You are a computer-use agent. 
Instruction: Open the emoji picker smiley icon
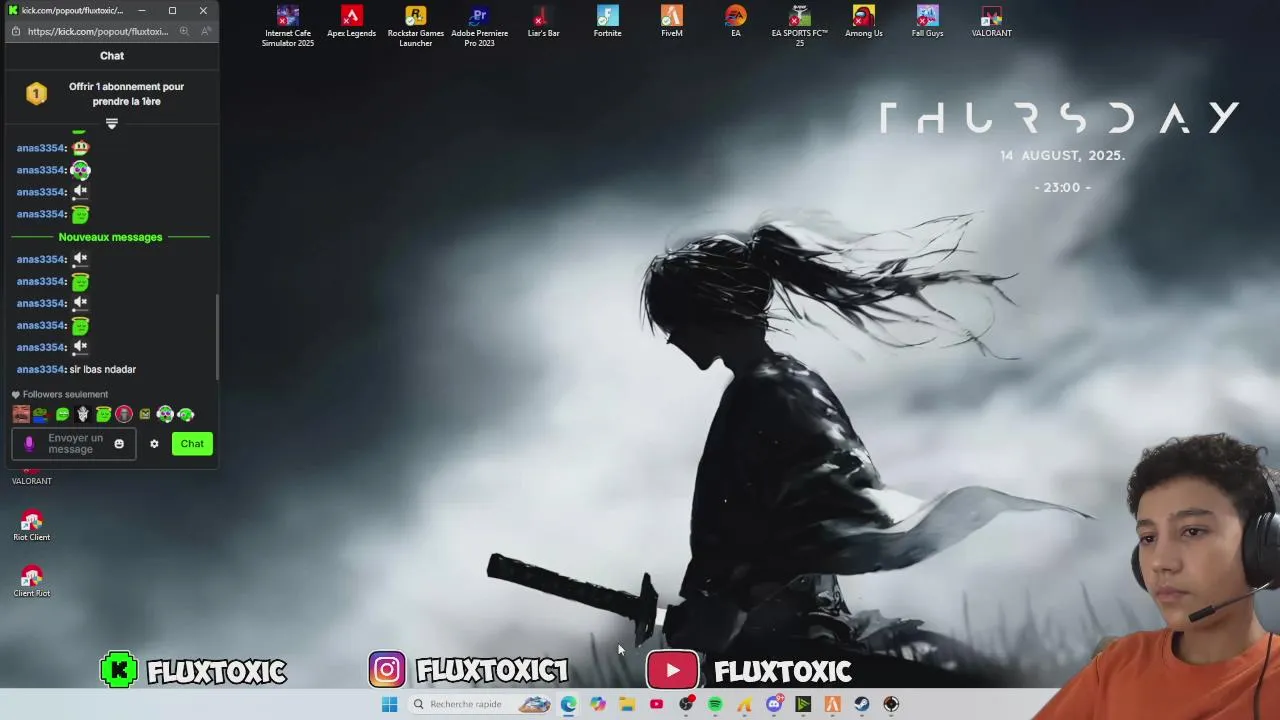tap(119, 444)
